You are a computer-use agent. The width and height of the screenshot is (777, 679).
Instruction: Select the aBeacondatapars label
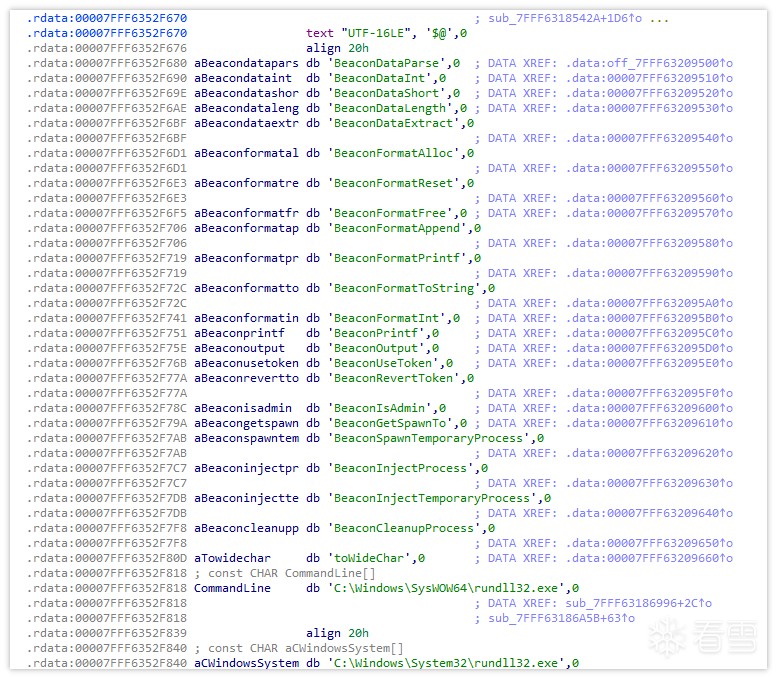[x=246, y=63]
